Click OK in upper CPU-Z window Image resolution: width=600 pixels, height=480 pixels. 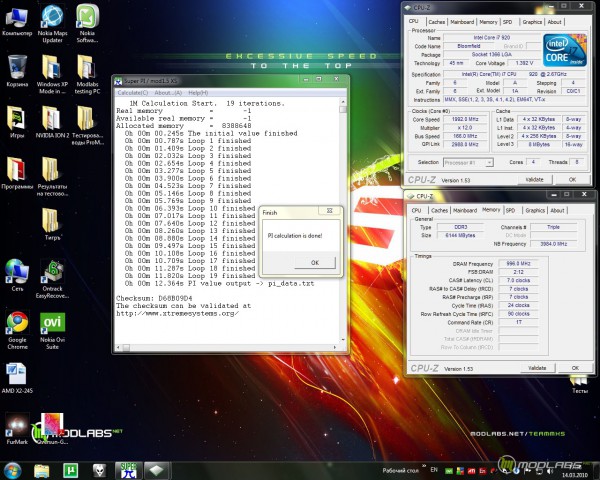[x=572, y=180]
